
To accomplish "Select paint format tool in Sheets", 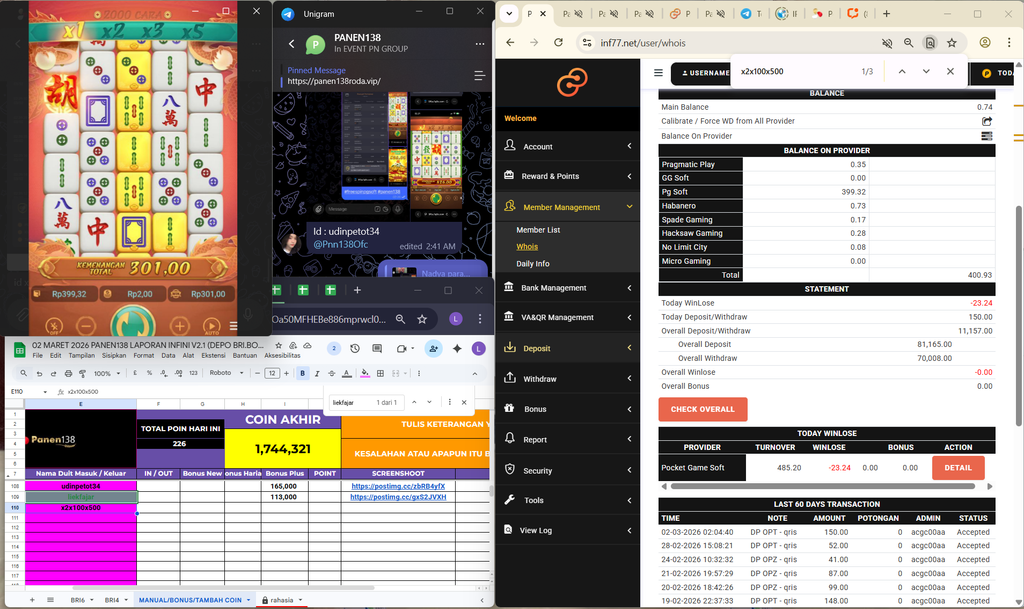I will (82, 373).
